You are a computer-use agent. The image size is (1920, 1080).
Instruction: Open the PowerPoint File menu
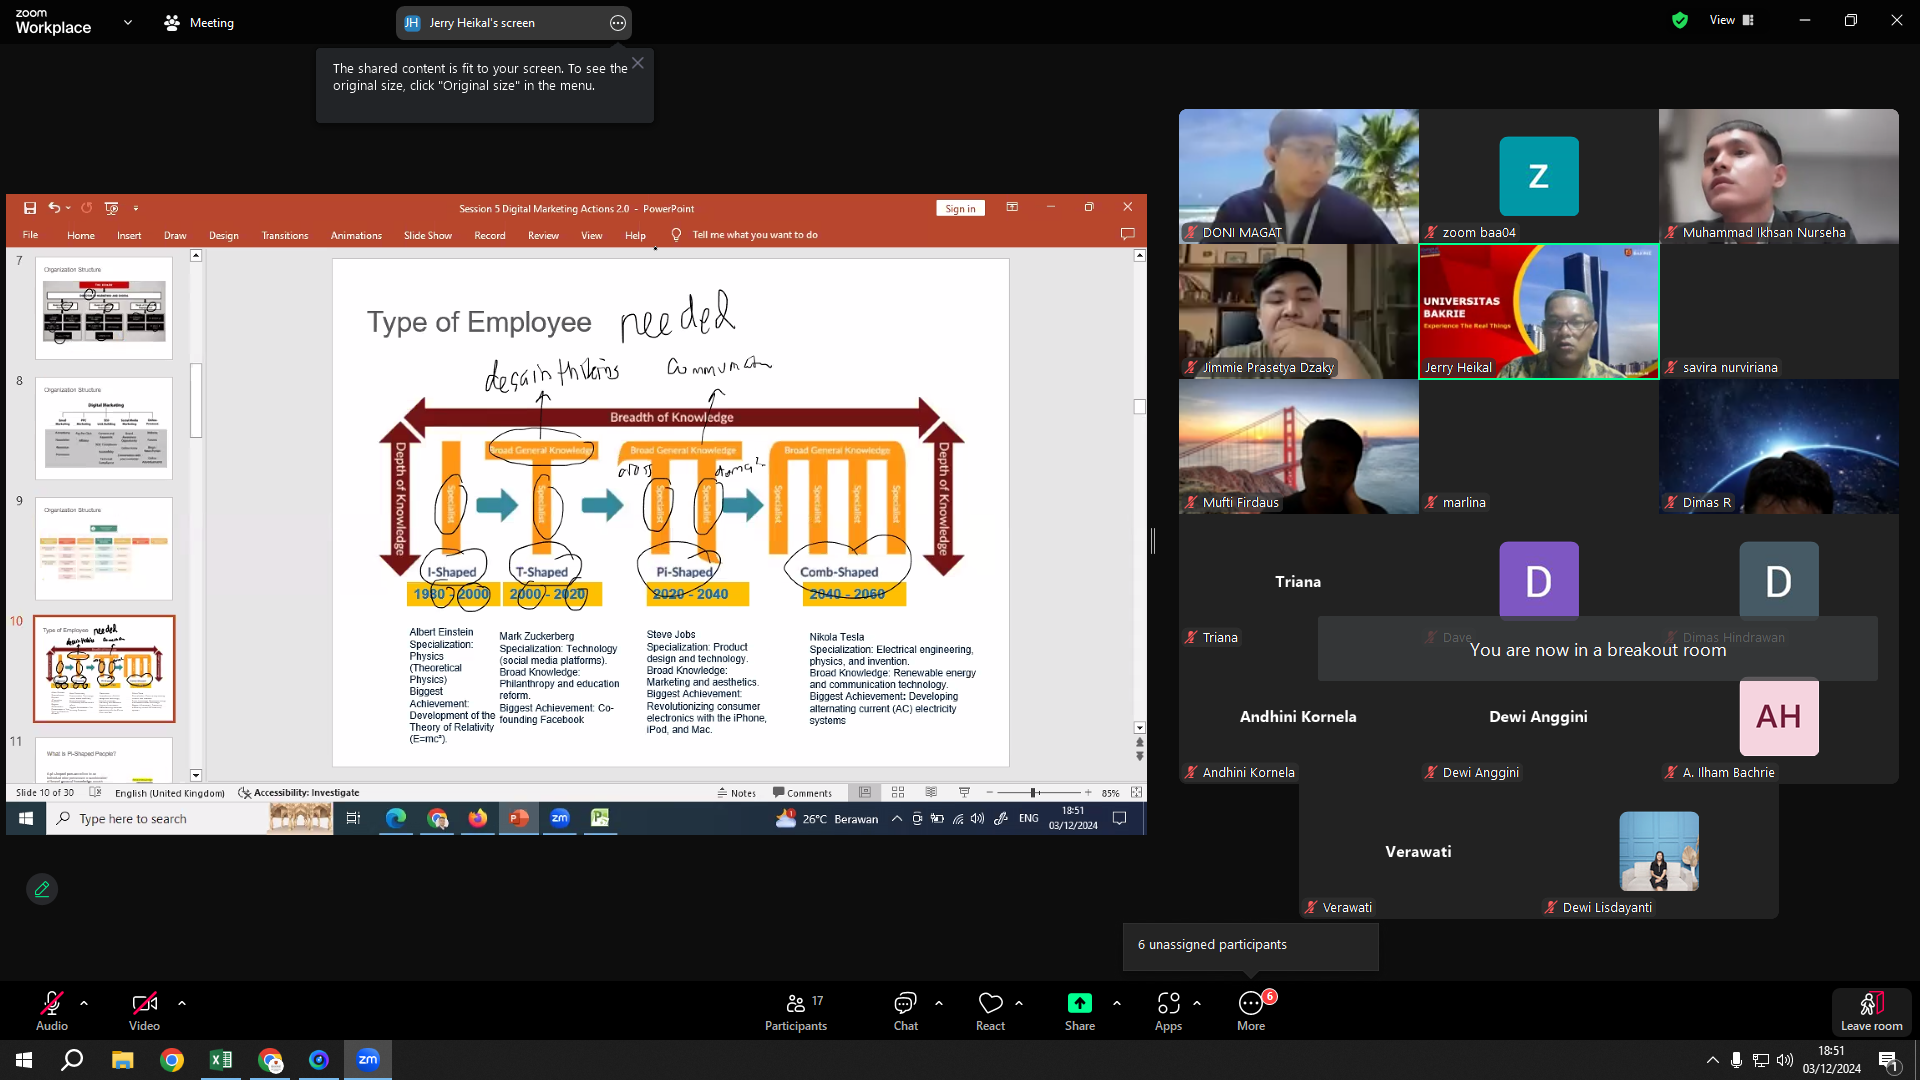31,235
